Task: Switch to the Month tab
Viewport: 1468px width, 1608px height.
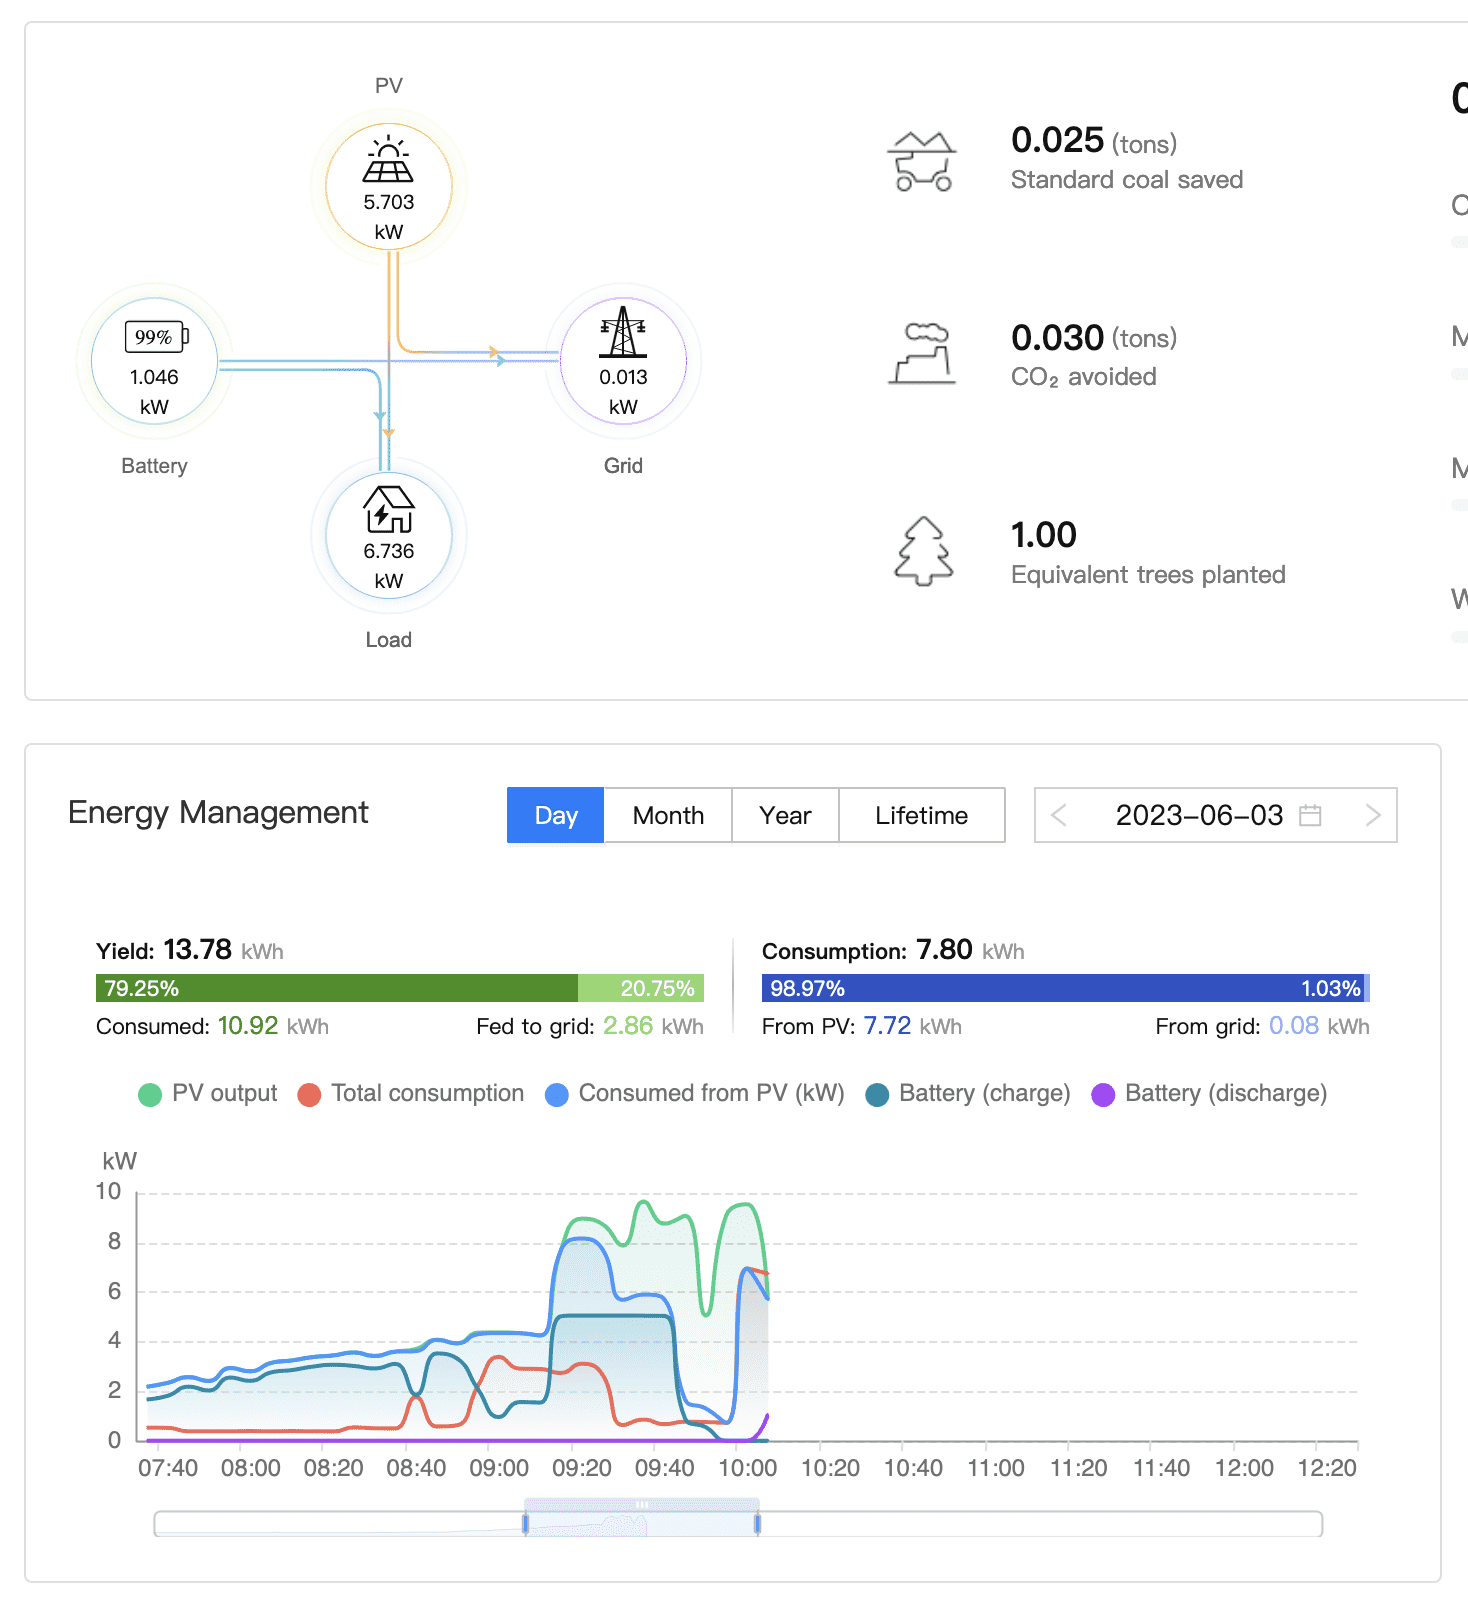Action: (668, 815)
